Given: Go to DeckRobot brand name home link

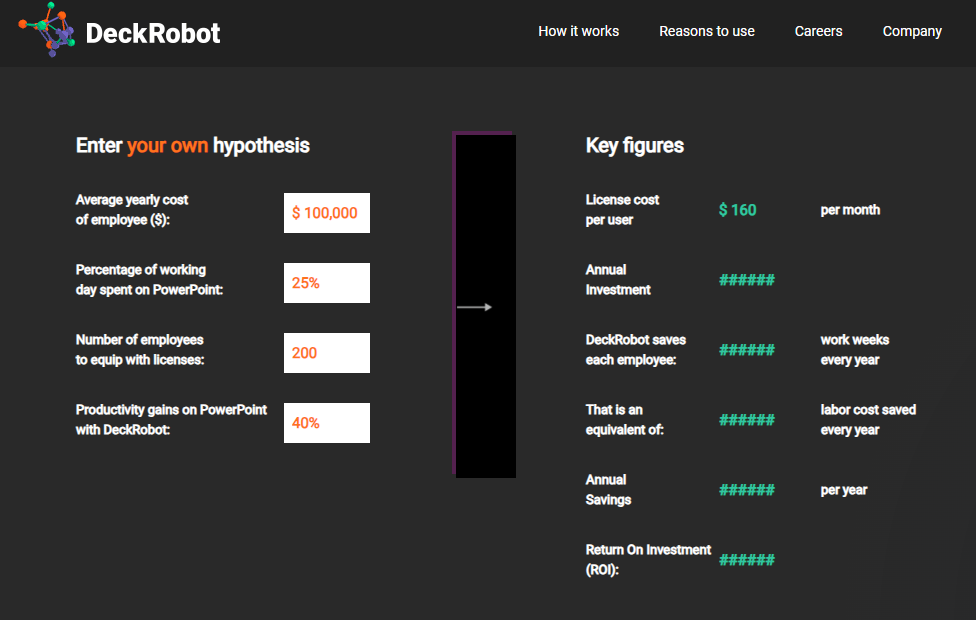Looking at the screenshot, I should [x=152, y=34].
